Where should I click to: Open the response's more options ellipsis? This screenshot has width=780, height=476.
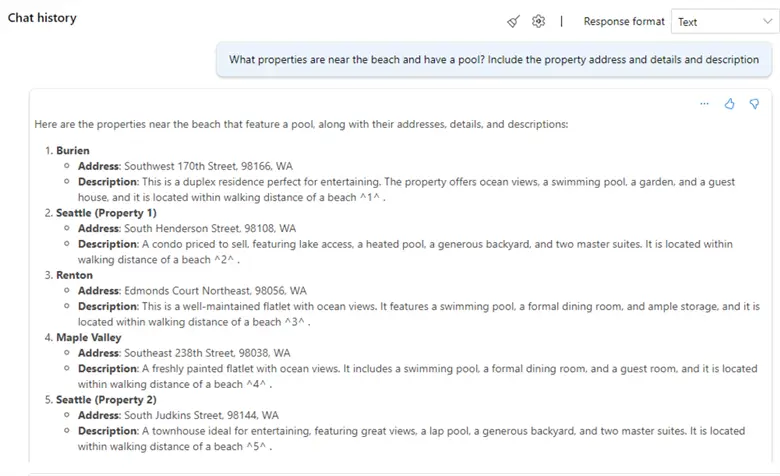point(704,104)
